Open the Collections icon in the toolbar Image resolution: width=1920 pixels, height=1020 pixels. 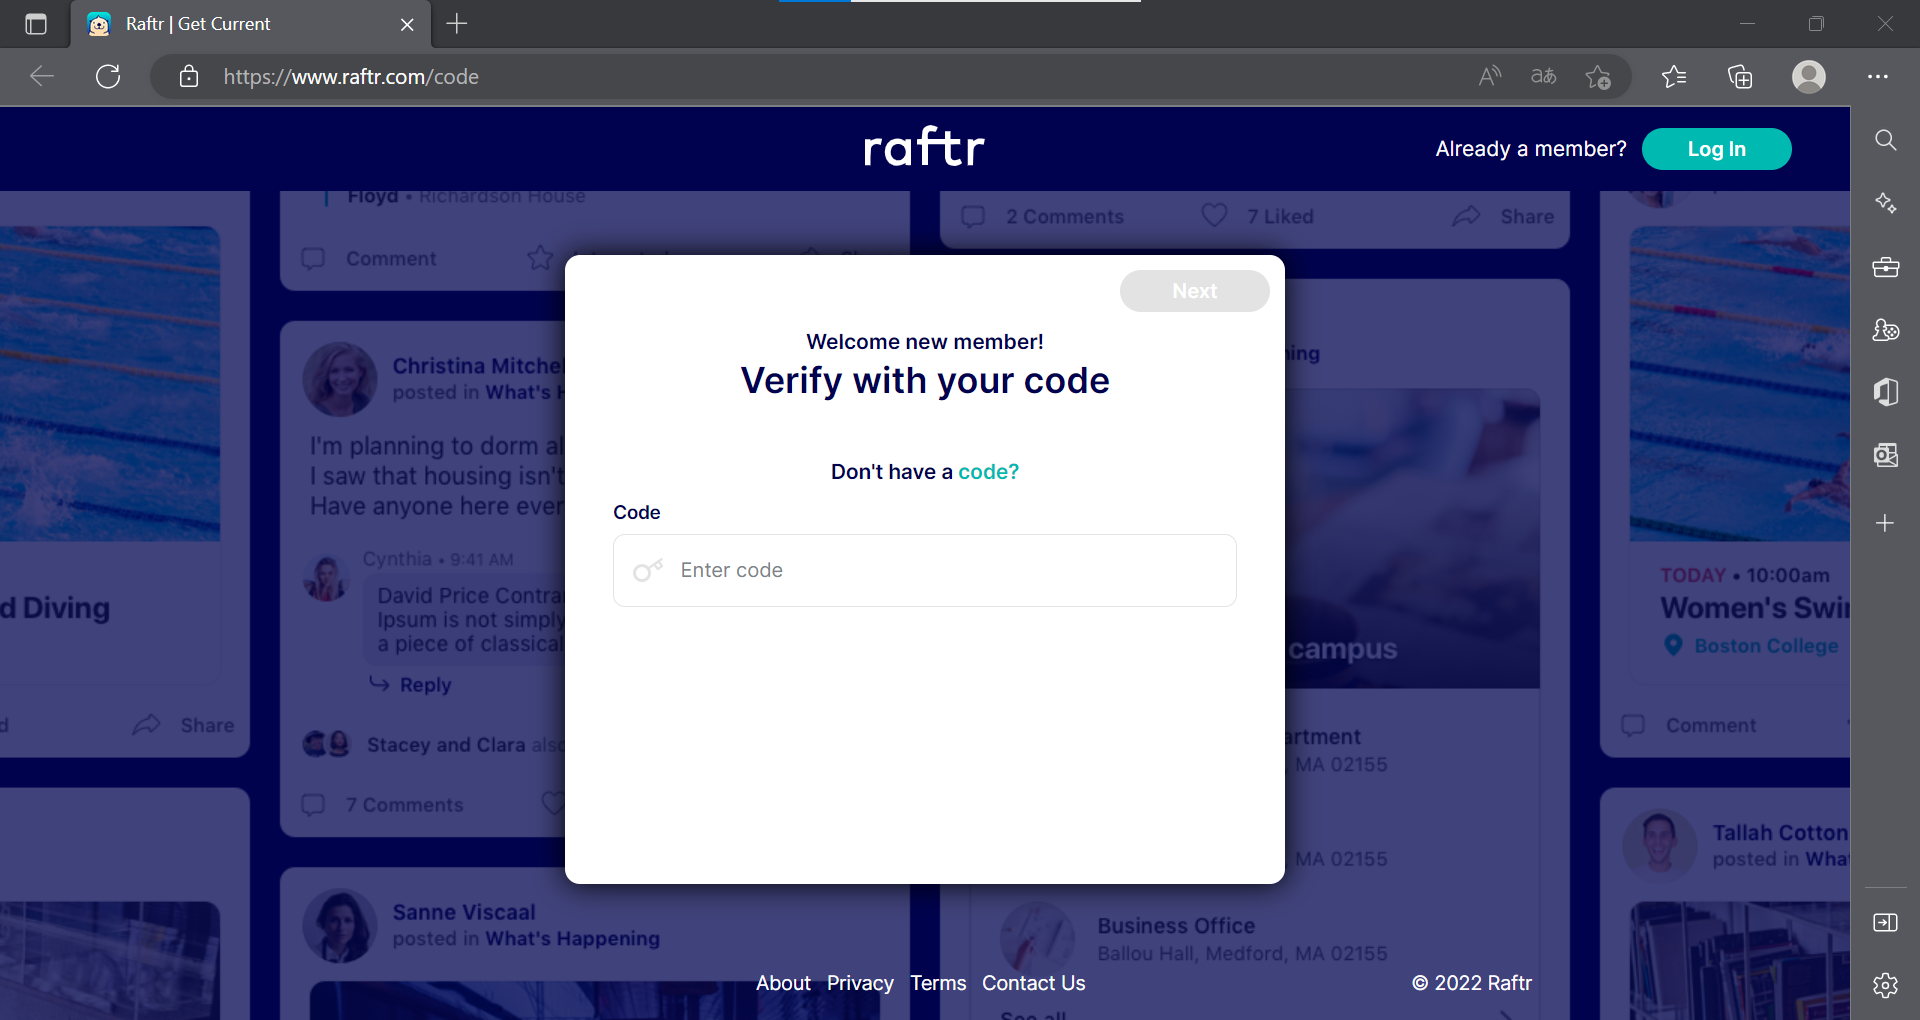pyautogui.click(x=1740, y=77)
